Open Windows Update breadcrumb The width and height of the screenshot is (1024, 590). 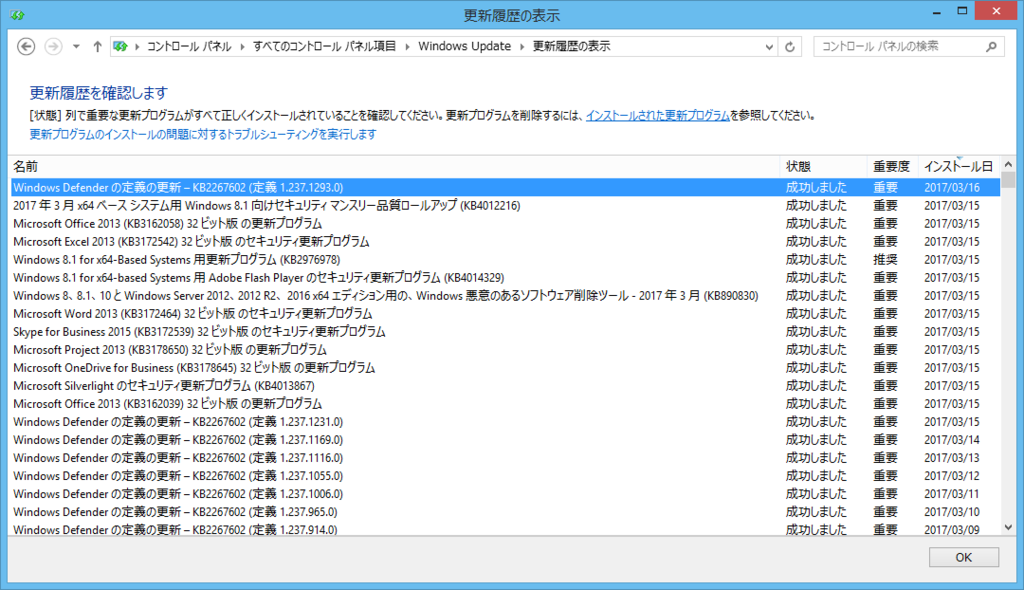click(x=464, y=46)
